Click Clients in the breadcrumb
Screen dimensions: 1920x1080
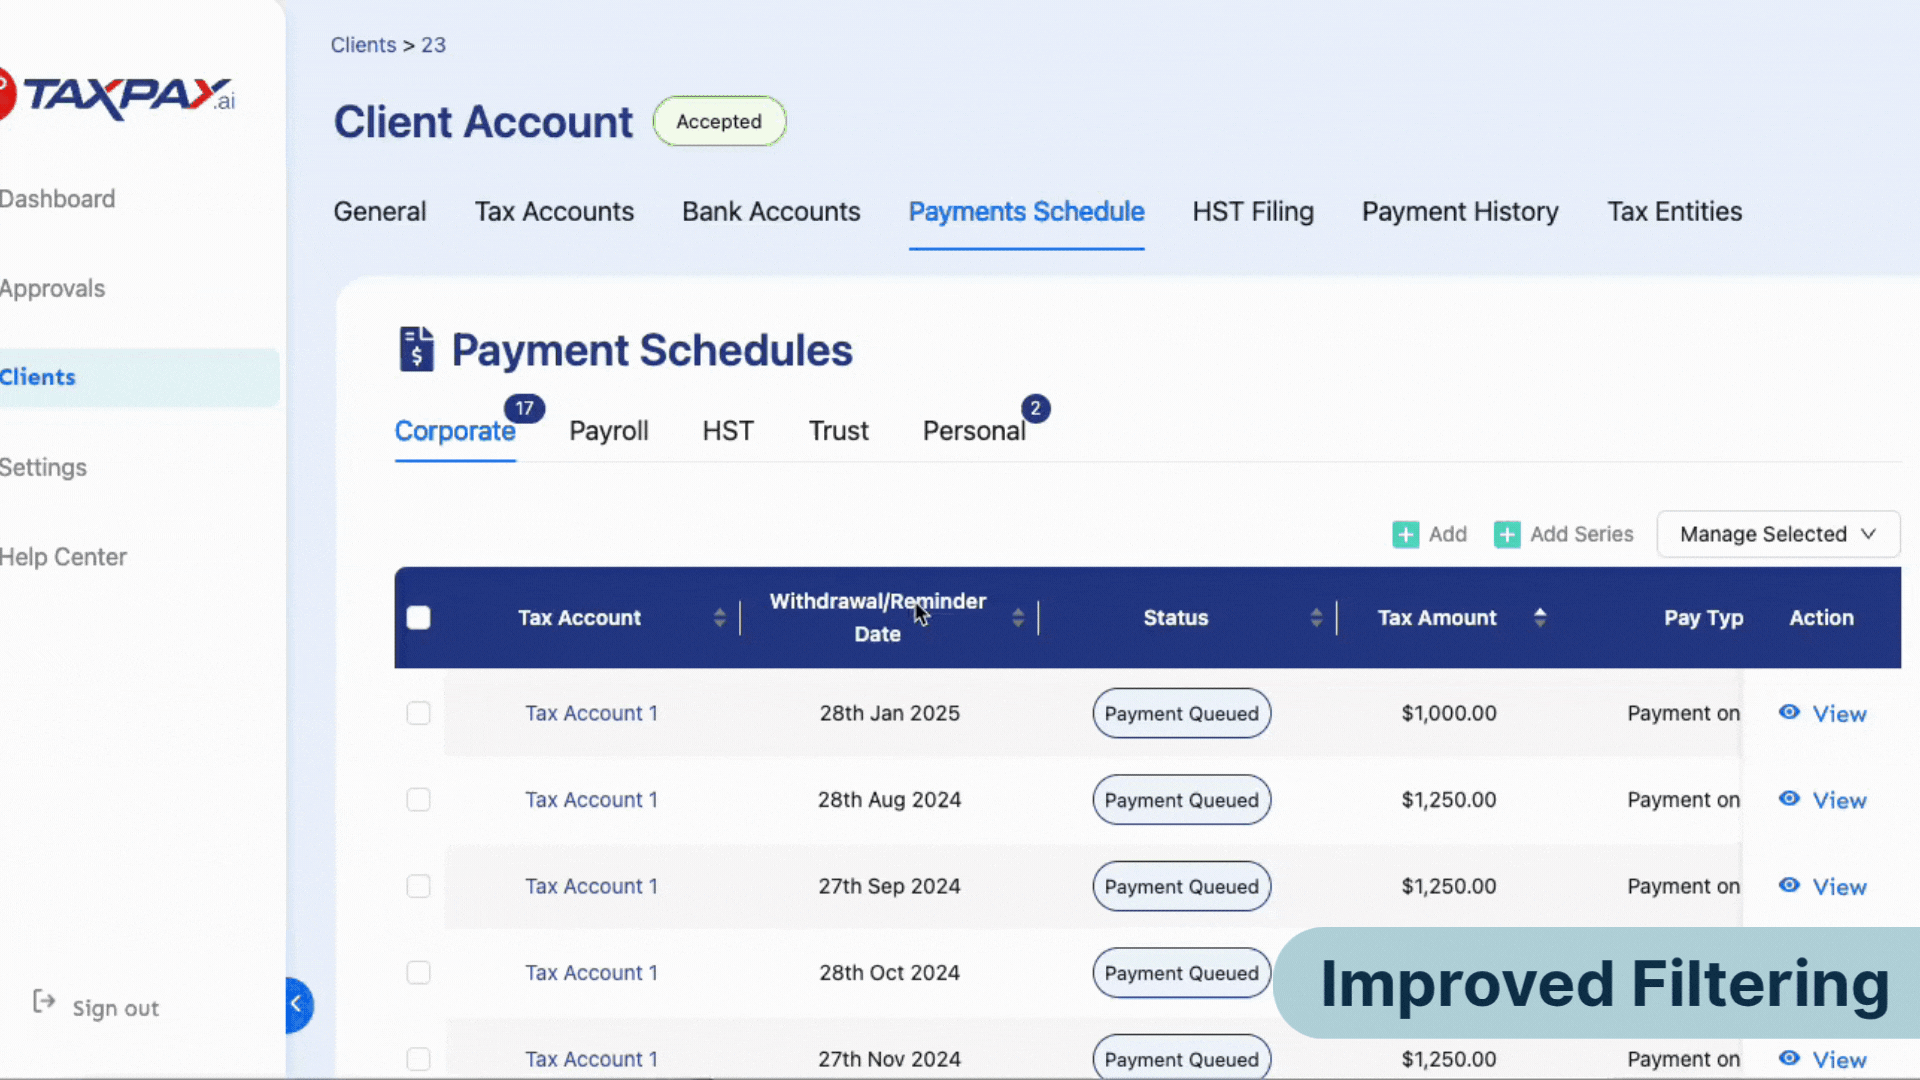coord(363,45)
